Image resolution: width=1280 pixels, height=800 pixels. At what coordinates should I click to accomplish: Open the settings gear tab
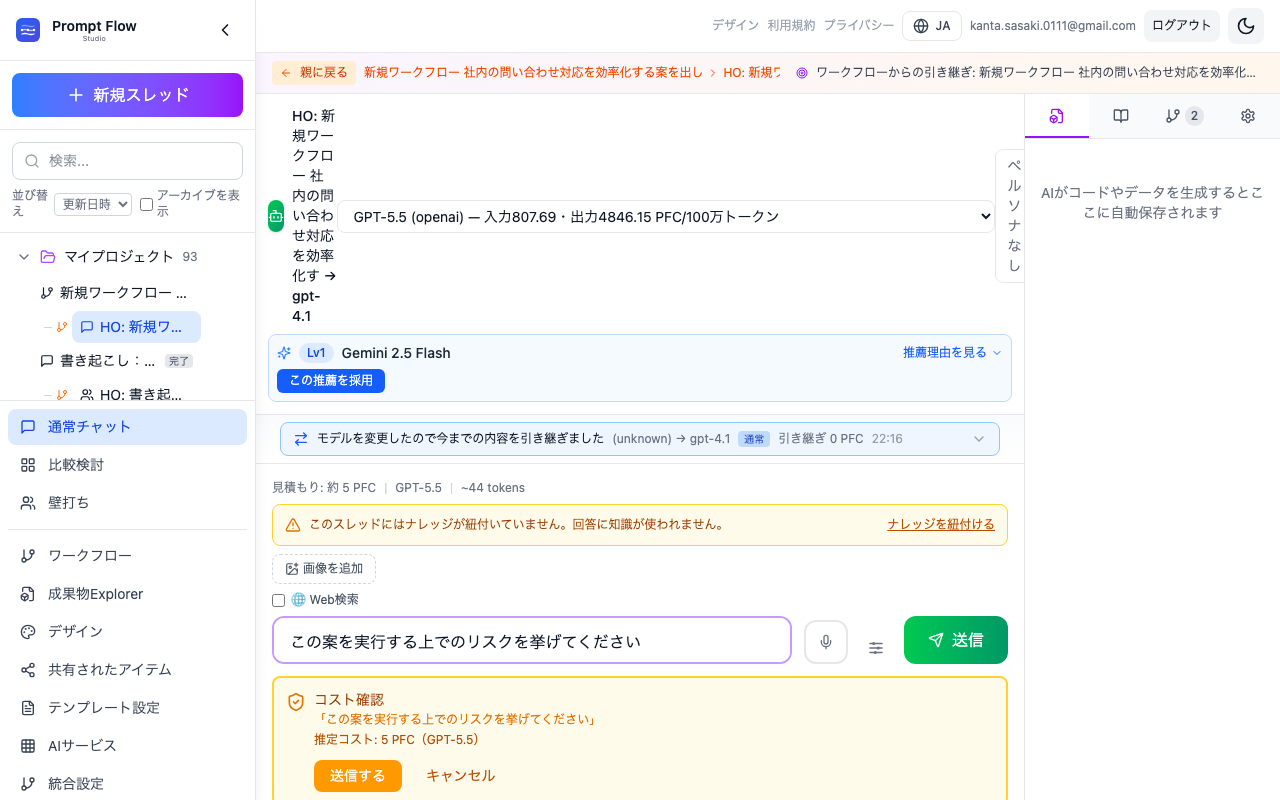pos(1248,116)
